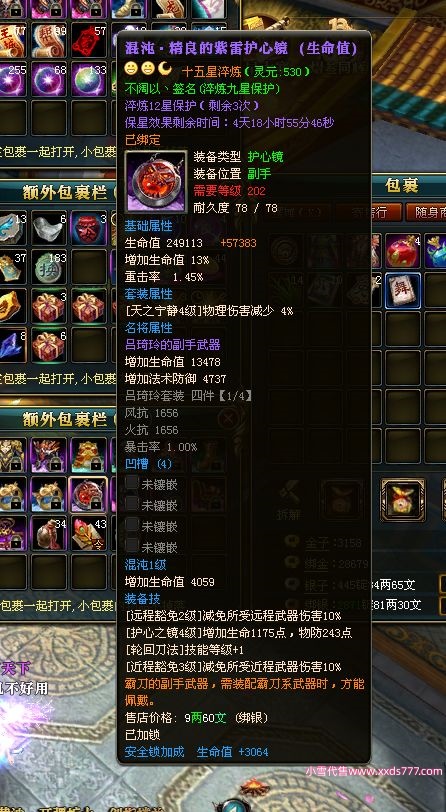The height and width of the screenshot is (812, 446).
Task: Click the red mask jar with count 3
Action: 89,228
